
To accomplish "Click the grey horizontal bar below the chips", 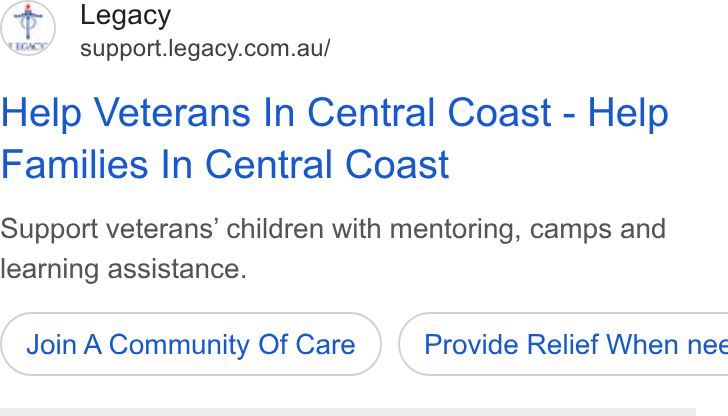I will pyautogui.click(x=348, y=412).
